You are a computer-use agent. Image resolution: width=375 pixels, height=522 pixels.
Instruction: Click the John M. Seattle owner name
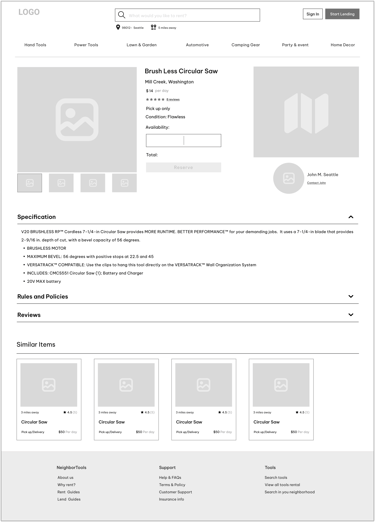(x=323, y=174)
